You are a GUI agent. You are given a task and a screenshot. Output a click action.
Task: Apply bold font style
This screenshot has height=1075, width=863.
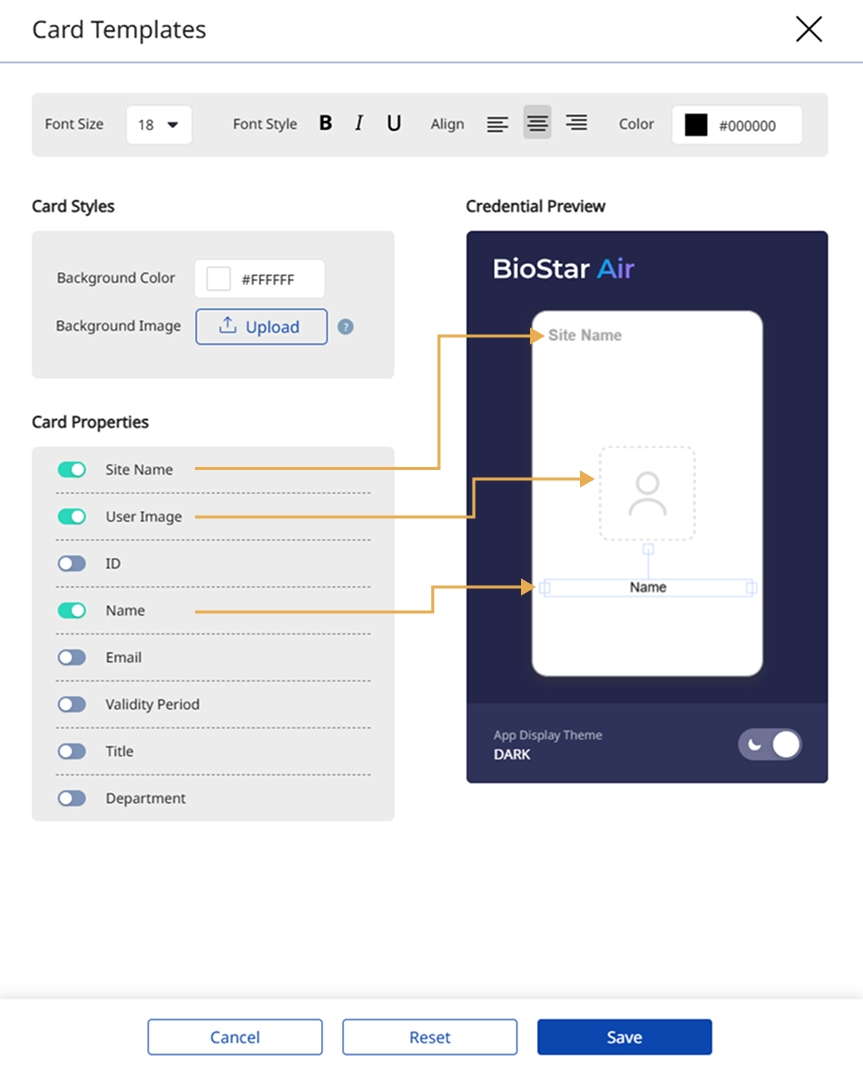tap(325, 123)
